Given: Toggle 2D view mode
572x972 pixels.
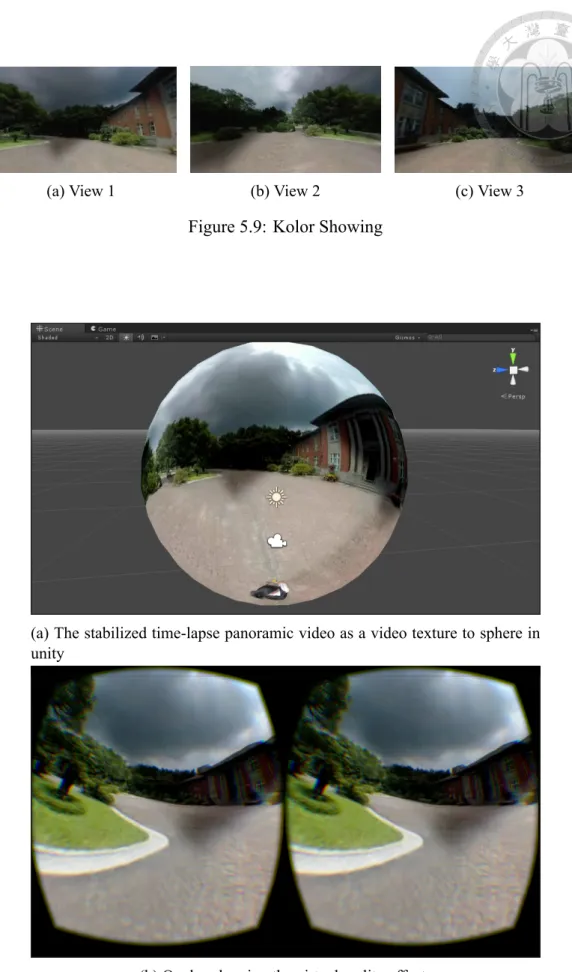Looking at the screenshot, I should 110,337.
